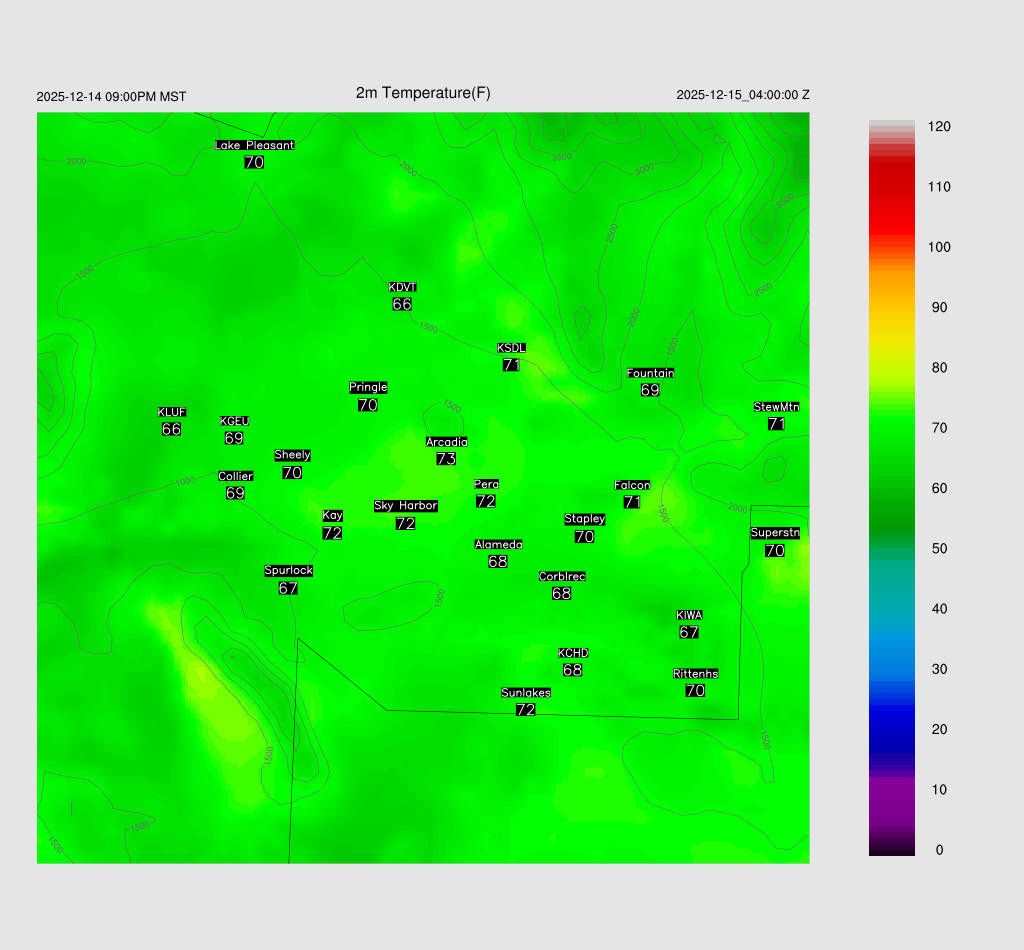
Task: Click the MST local timestamp text
Action: [111, 97]
